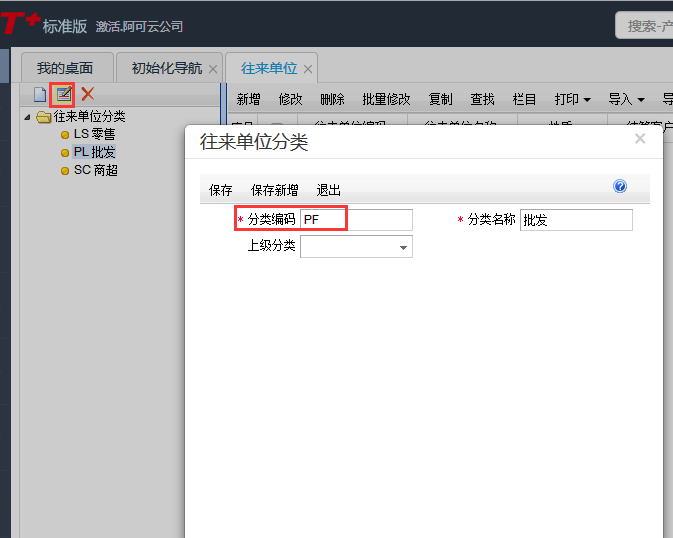Expand the 打印 dropdown menu
673x538 pixels.
coord(572,100)
